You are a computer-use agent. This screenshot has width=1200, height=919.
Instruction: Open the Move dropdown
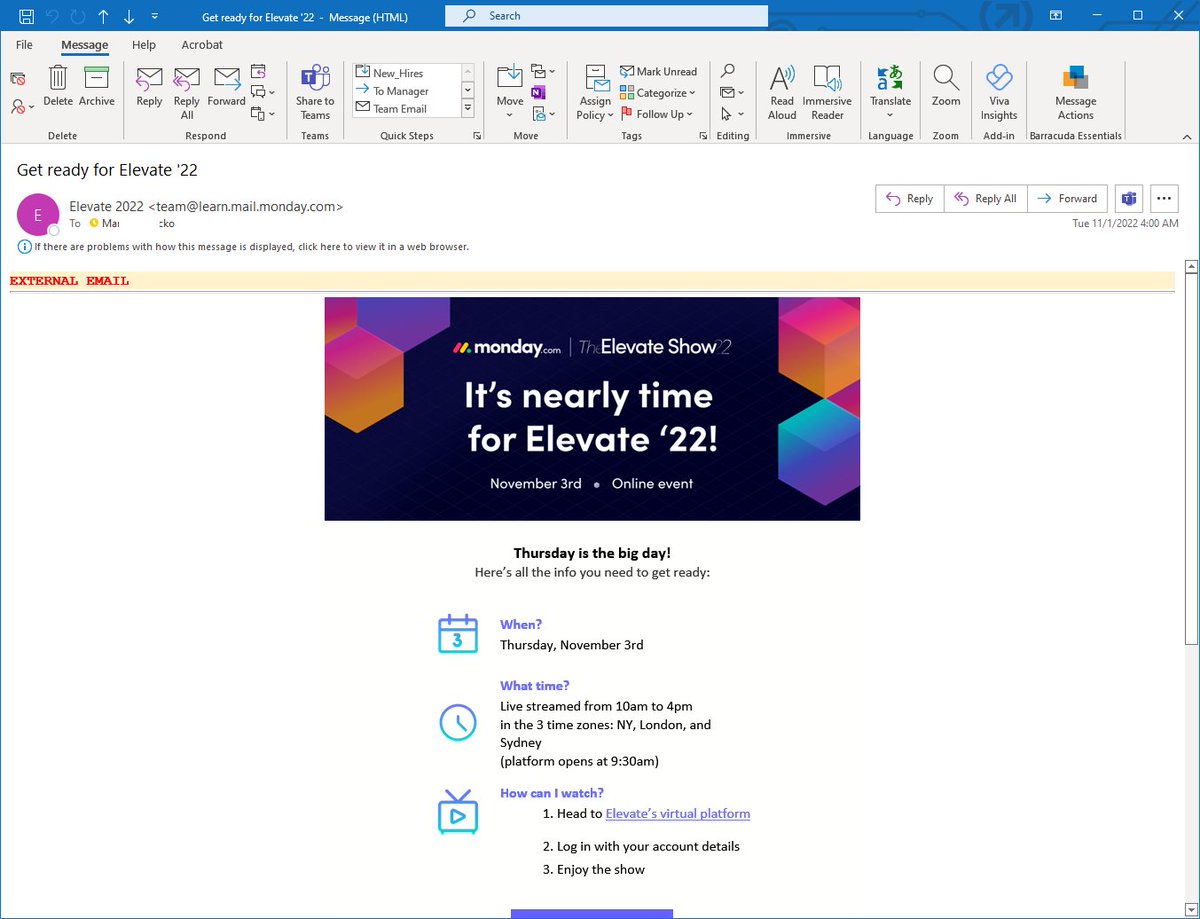tap(510, 92)
